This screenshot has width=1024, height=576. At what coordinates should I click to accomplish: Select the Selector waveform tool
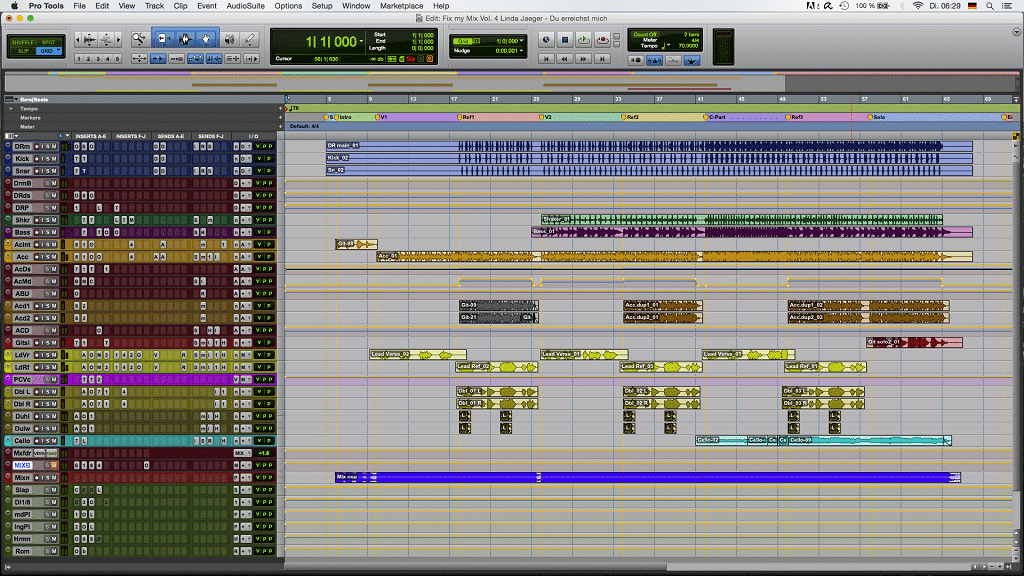coord(185,39)
